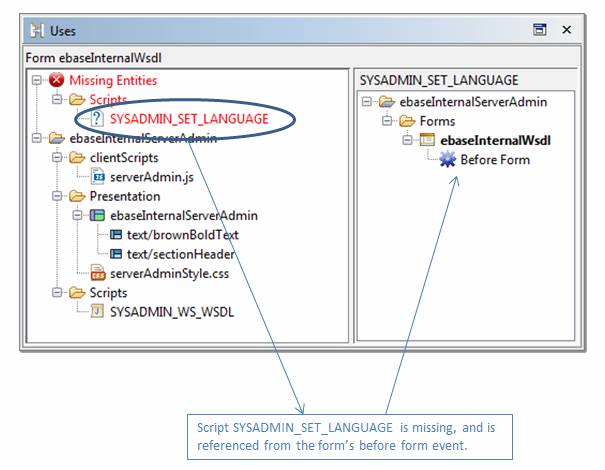Image resolution: width=605 pixels, height=470 pixels.
Task: Click the serverAdmin.js file icon
Action: click(x=97, y=177)
